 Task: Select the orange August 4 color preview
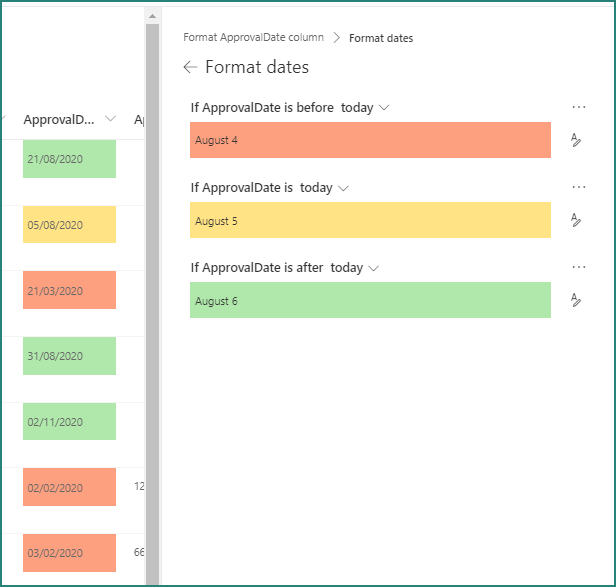coord(370,140)
